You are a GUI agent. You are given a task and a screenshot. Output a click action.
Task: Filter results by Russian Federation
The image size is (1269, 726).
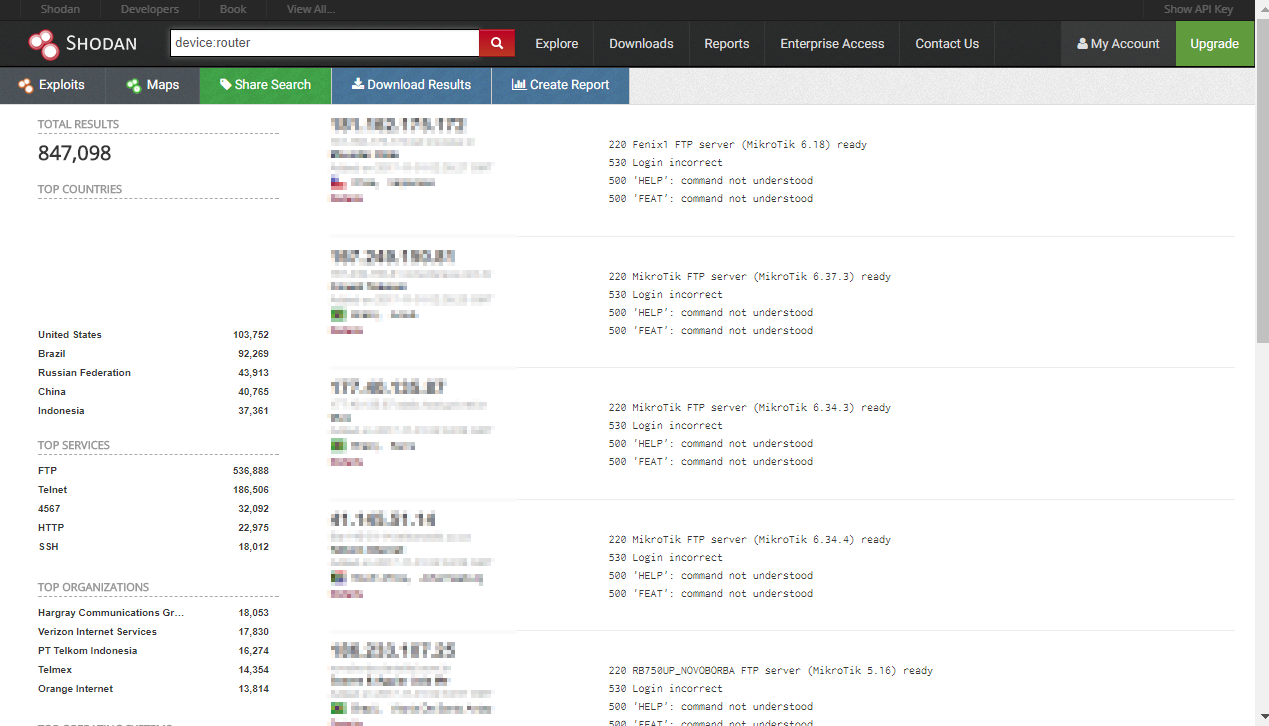85,373
